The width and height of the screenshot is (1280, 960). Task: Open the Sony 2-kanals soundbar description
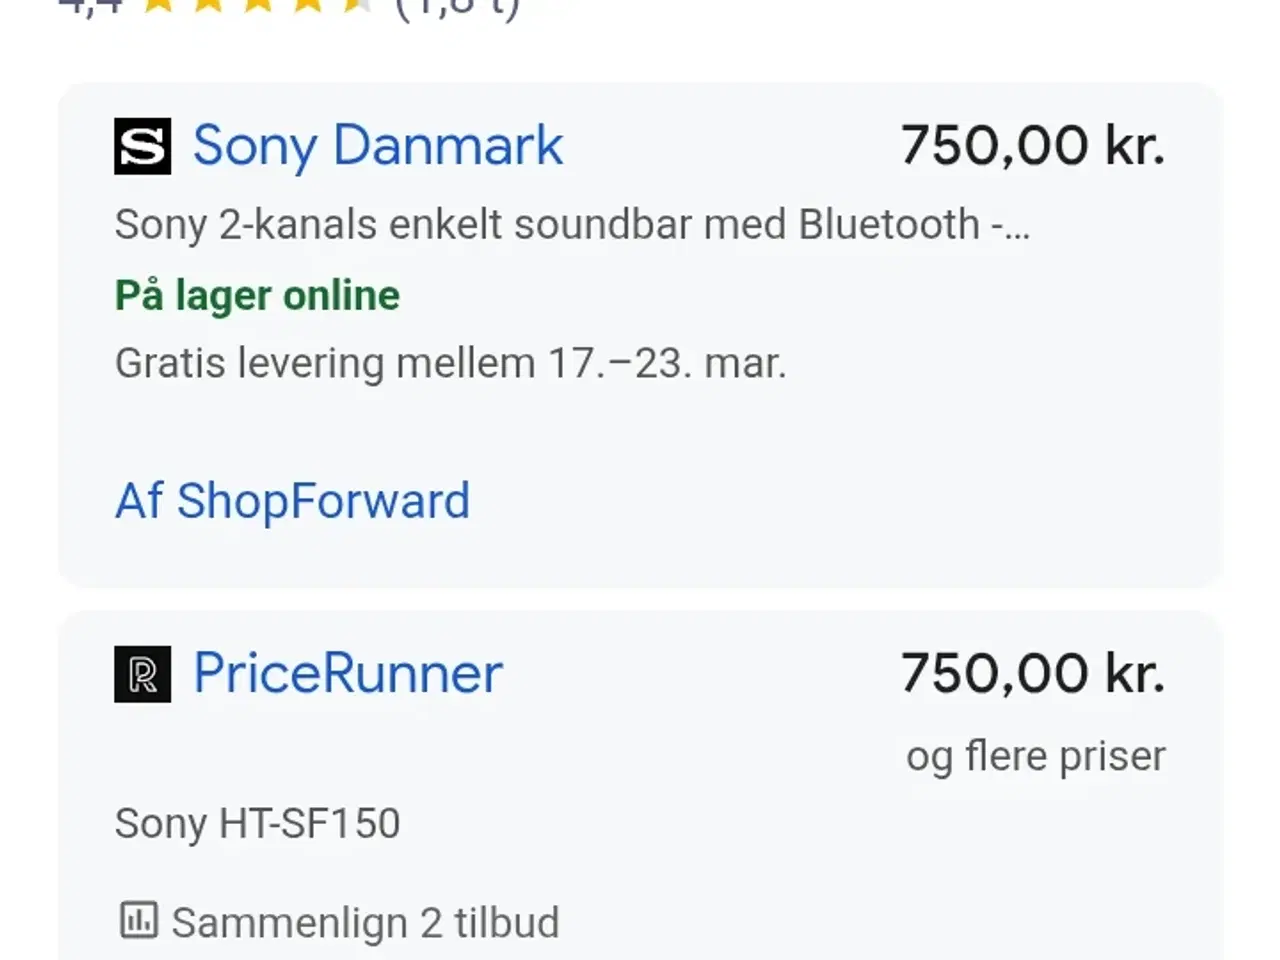pyautogui.click(x=546, y=225)
